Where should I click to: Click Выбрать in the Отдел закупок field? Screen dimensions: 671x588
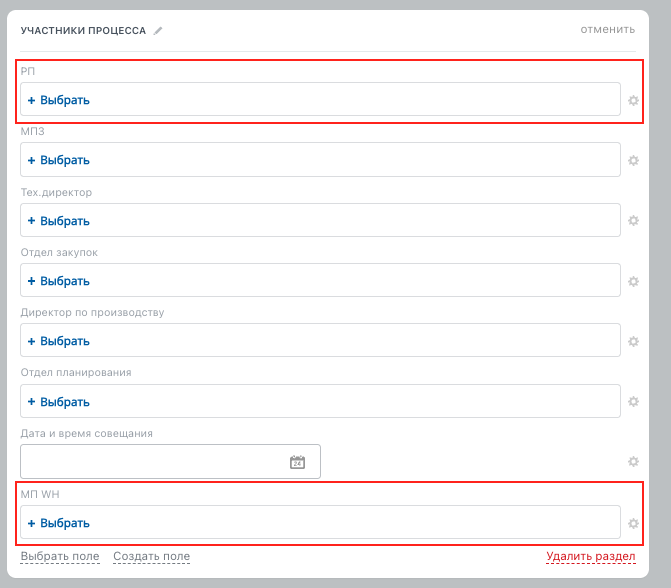(59, 281)
